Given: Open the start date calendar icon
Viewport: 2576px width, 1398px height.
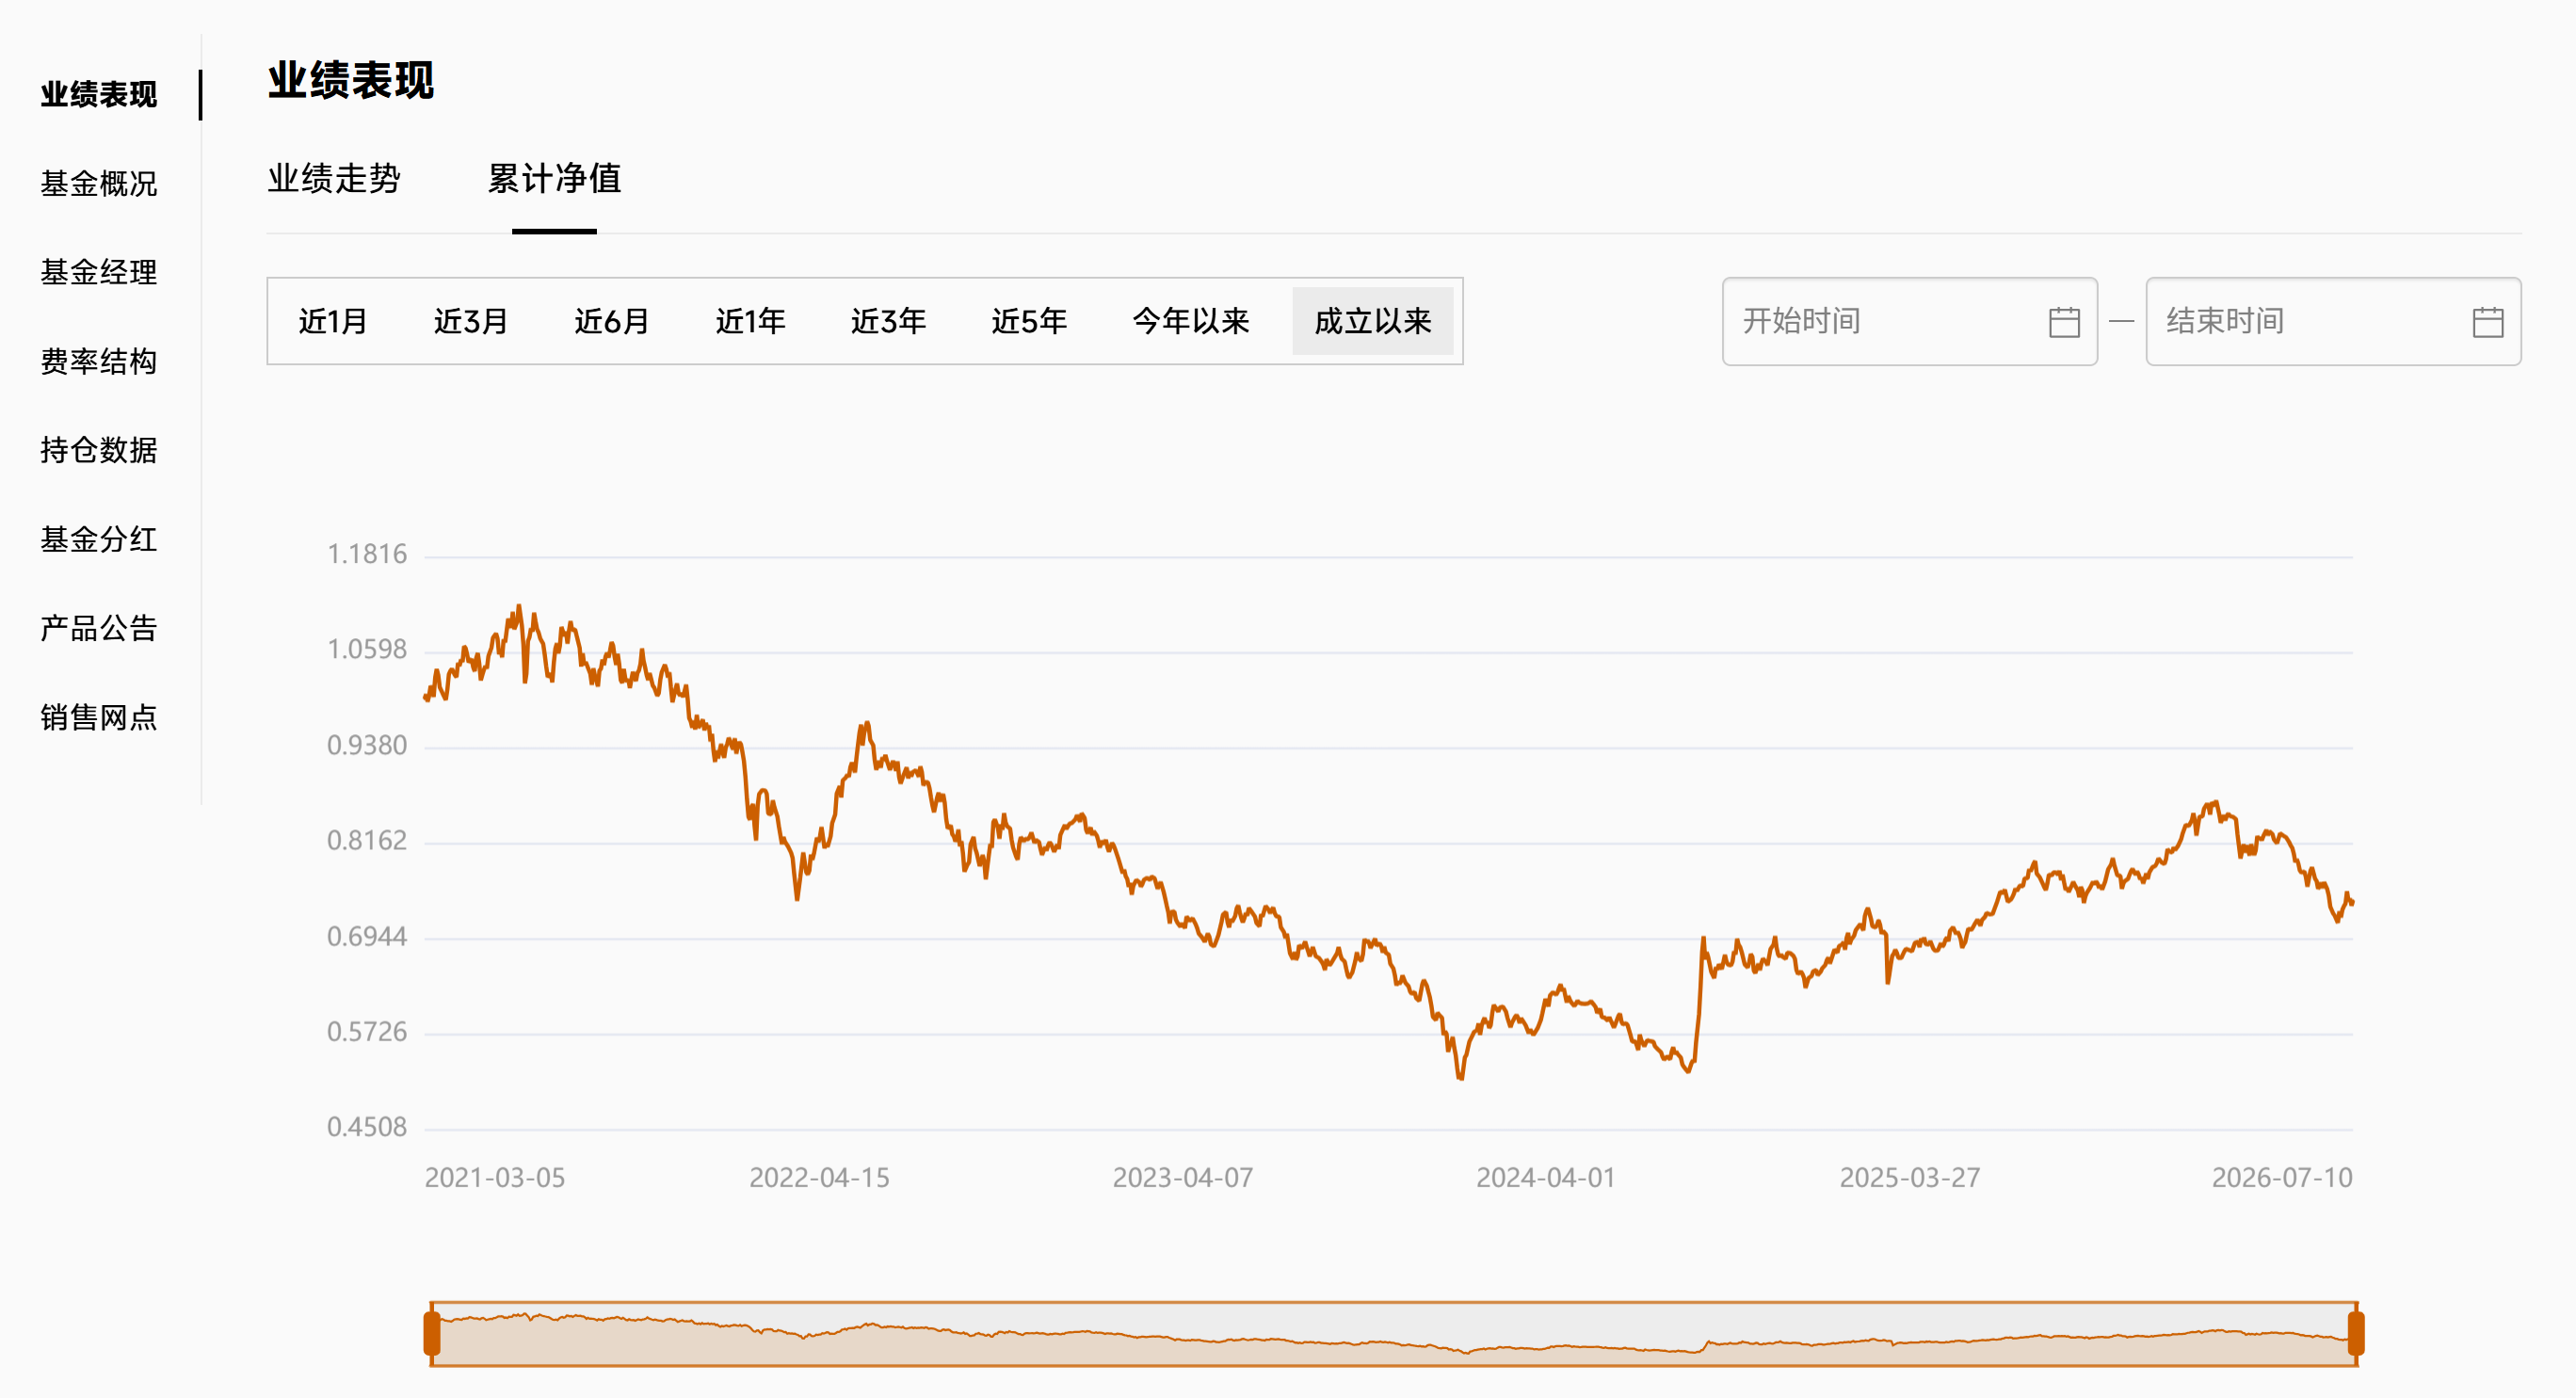Looking at the screenshot, I should [2064, 322].
